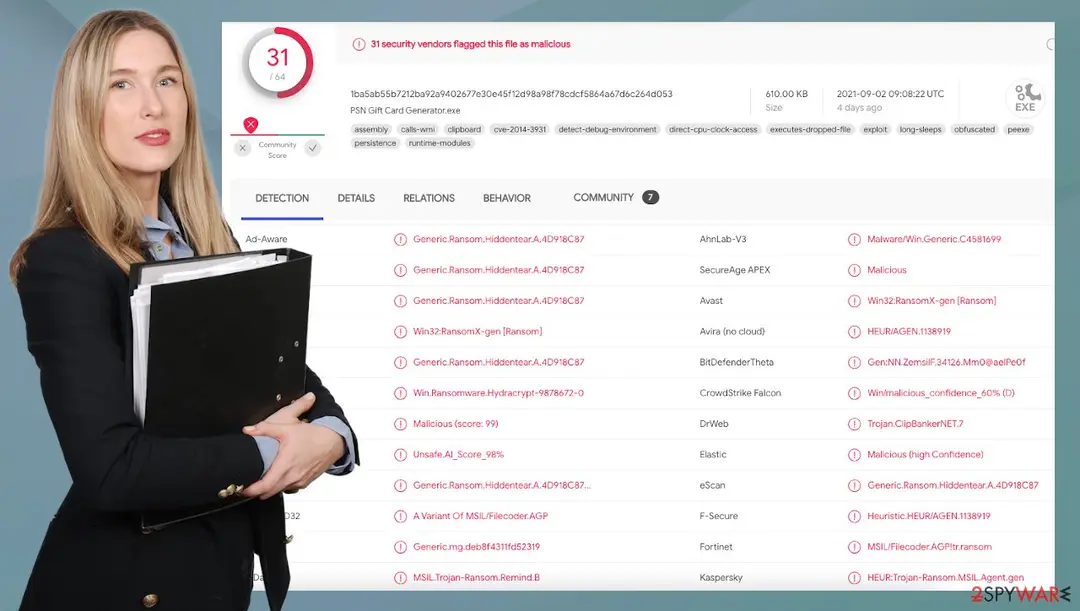Viewport: 1080px width, 611px height.
Task: Click alert icon in DrWeb row
Action: tap(854, 424)
